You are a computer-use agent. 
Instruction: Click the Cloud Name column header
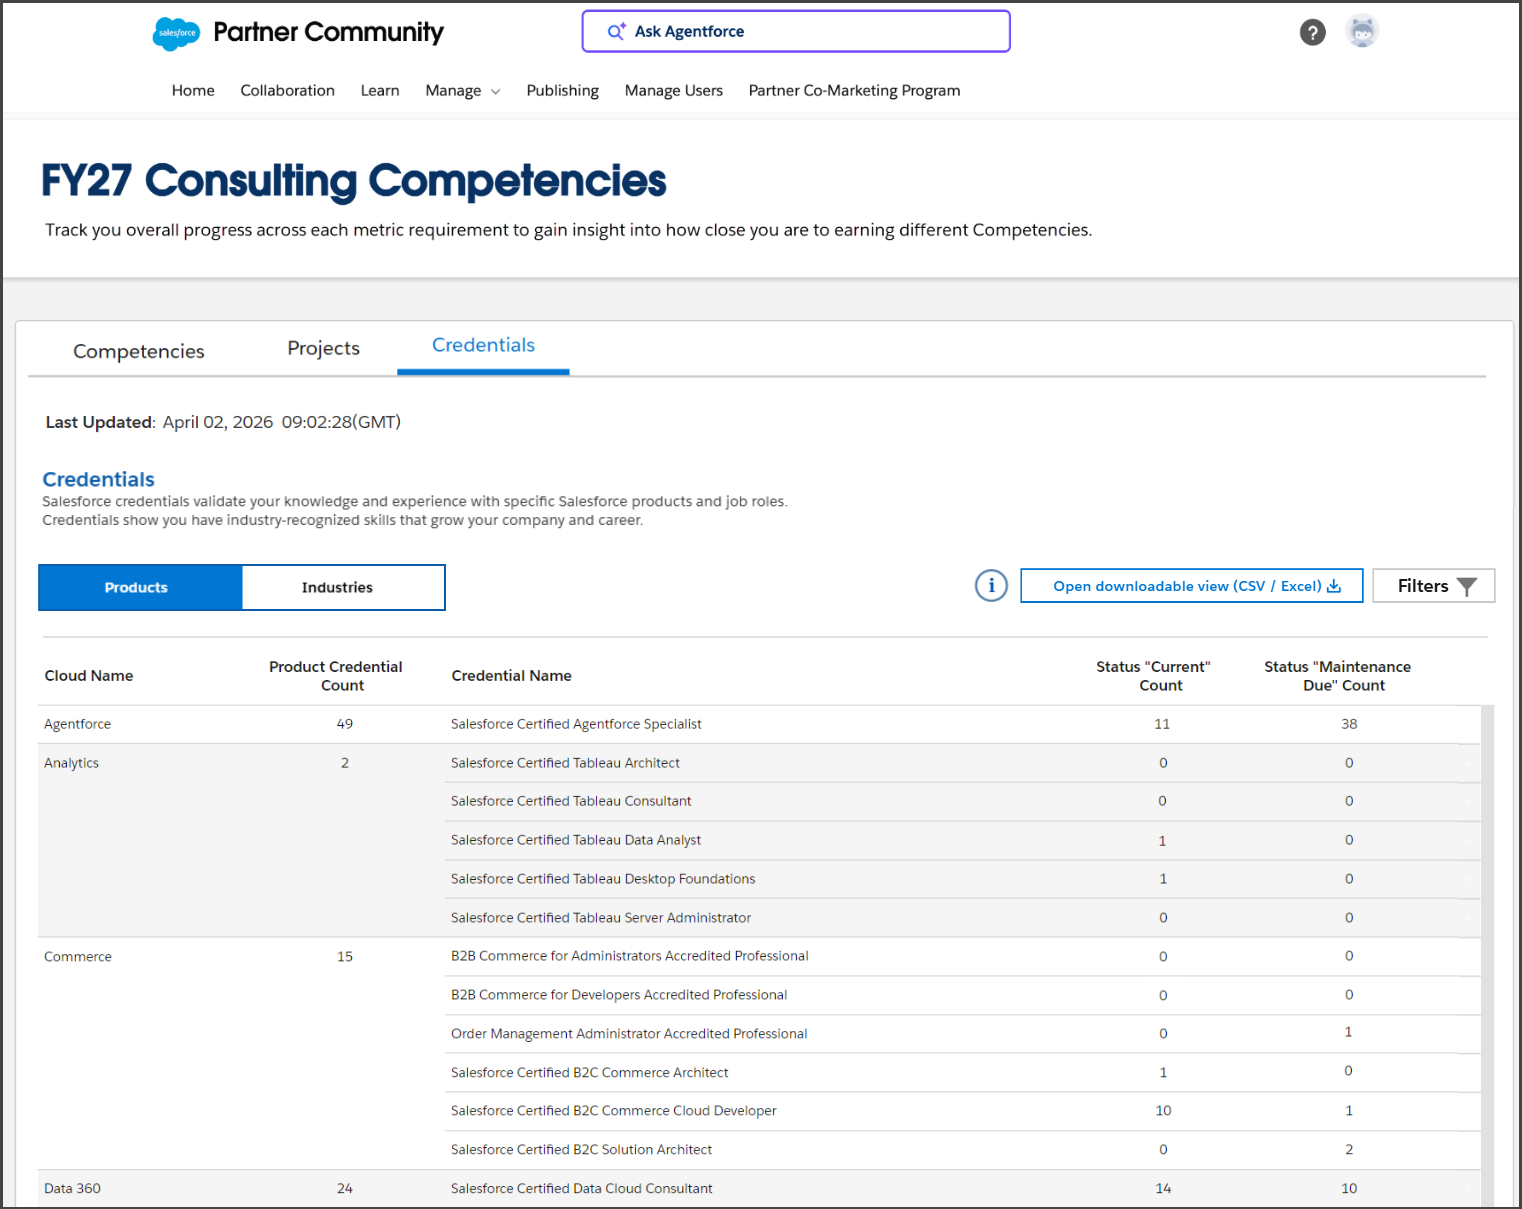(x=89, y=676)
